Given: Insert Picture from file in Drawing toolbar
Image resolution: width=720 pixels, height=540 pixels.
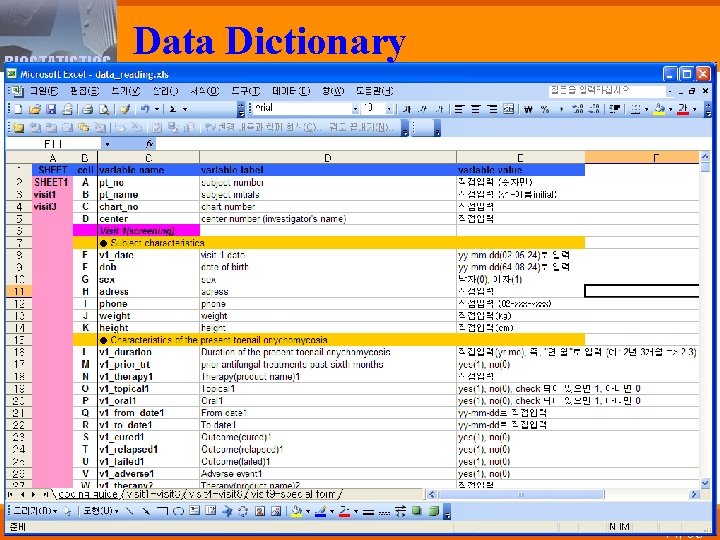Looking at the screenshot, I should coord(276,511).
